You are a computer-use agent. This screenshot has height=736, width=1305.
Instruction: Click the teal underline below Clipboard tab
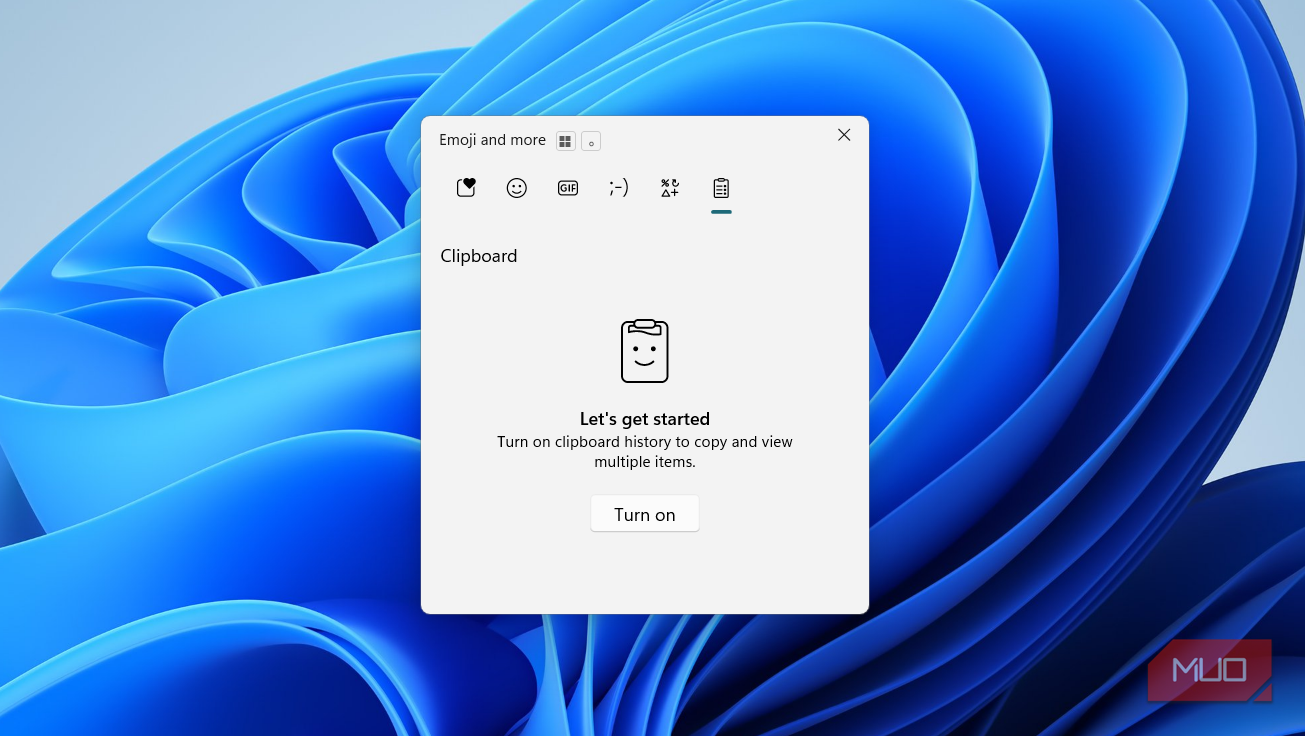(721, 212)
